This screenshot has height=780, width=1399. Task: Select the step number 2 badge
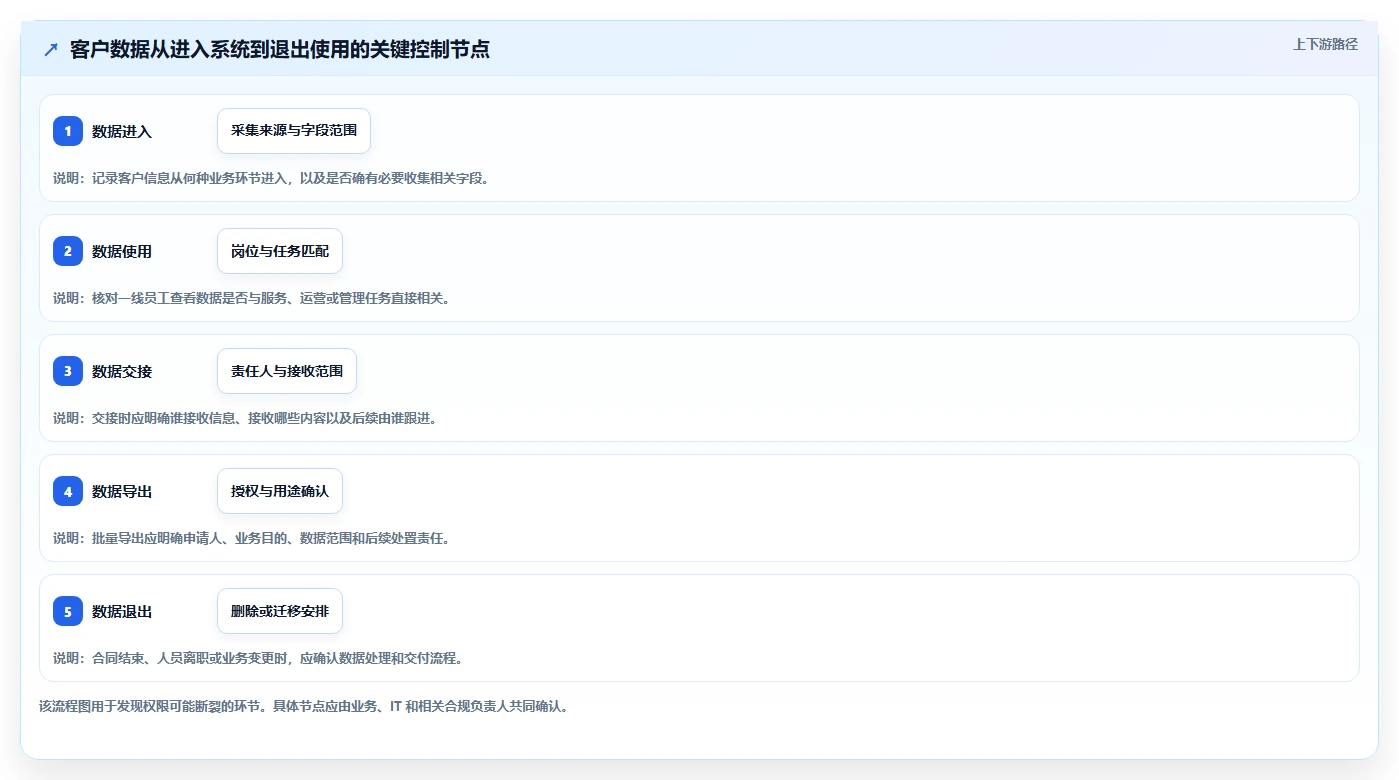click(68, 251)
